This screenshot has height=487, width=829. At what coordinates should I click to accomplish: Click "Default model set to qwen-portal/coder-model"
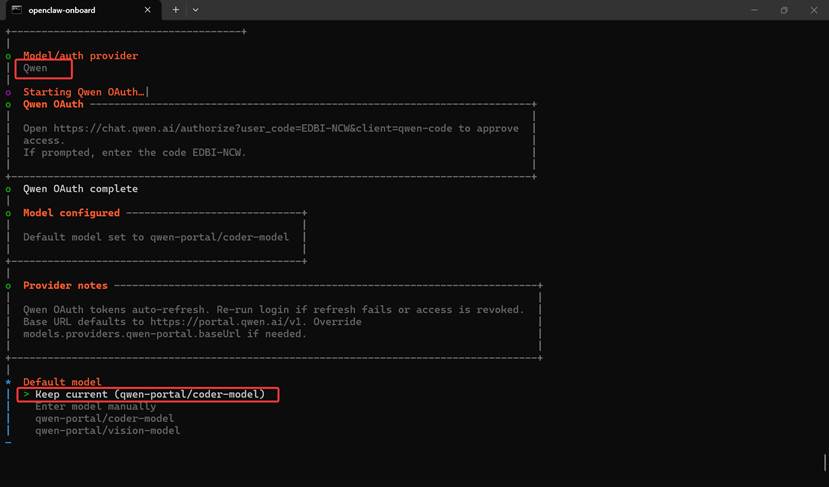pos(156,237)
